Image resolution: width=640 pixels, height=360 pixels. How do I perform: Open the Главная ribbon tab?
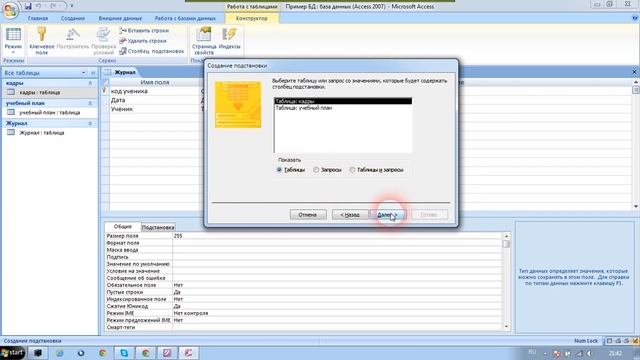click(38, 18)
